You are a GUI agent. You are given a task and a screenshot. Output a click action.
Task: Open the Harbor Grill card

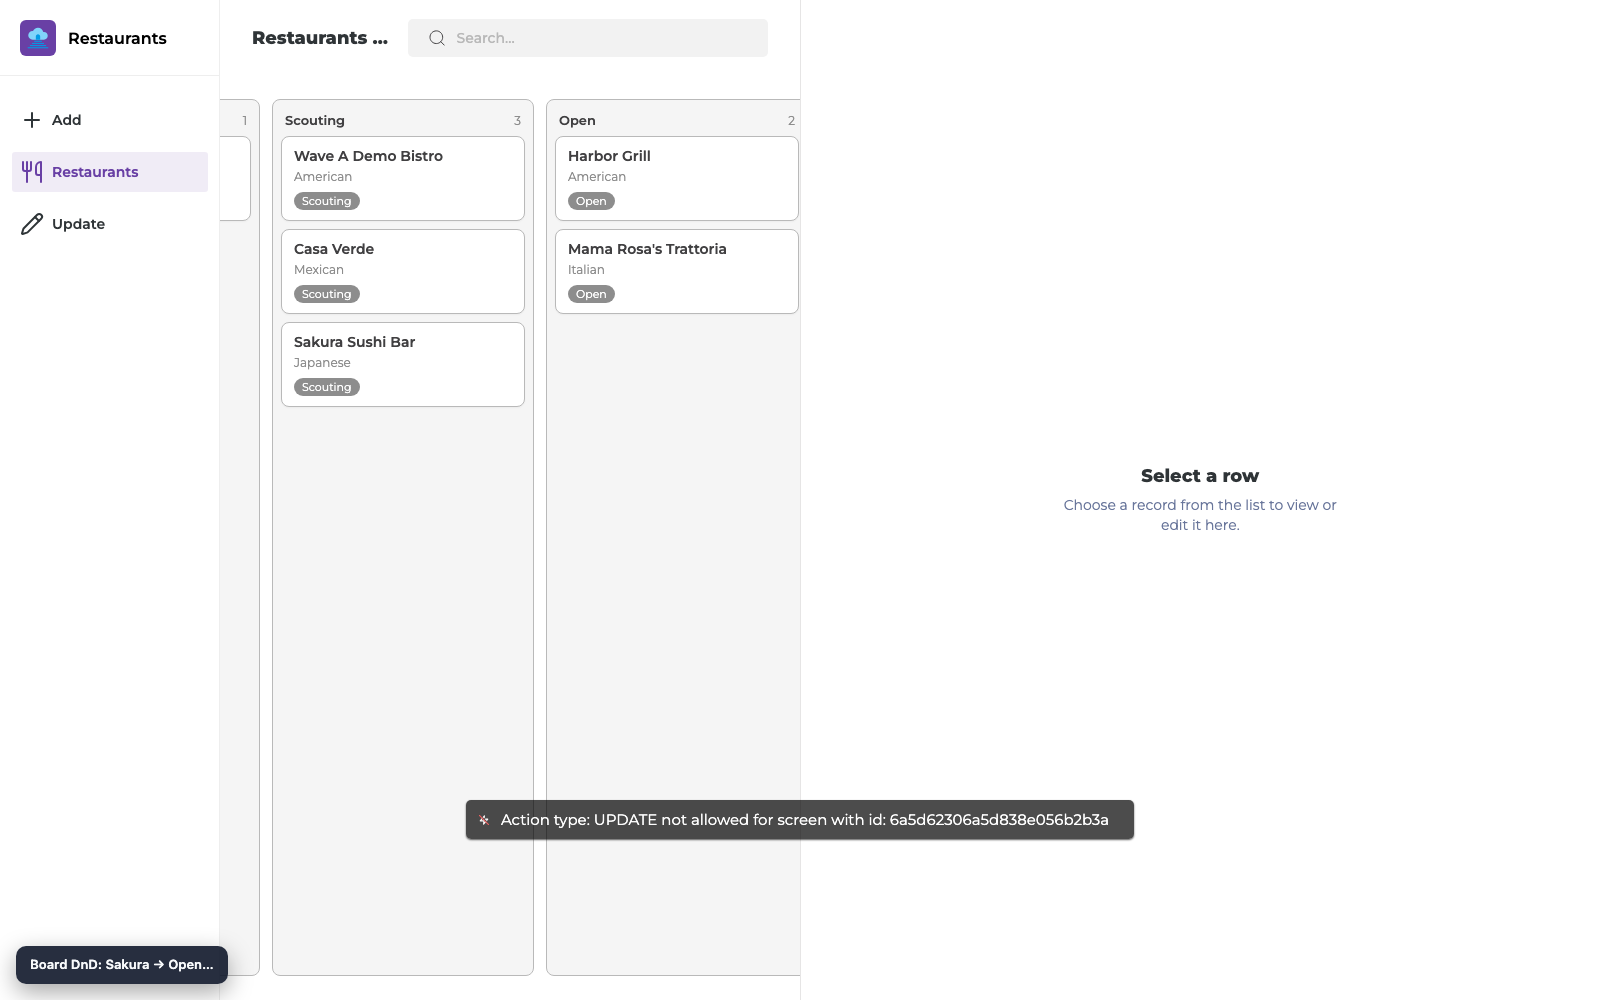click(677, 178)
